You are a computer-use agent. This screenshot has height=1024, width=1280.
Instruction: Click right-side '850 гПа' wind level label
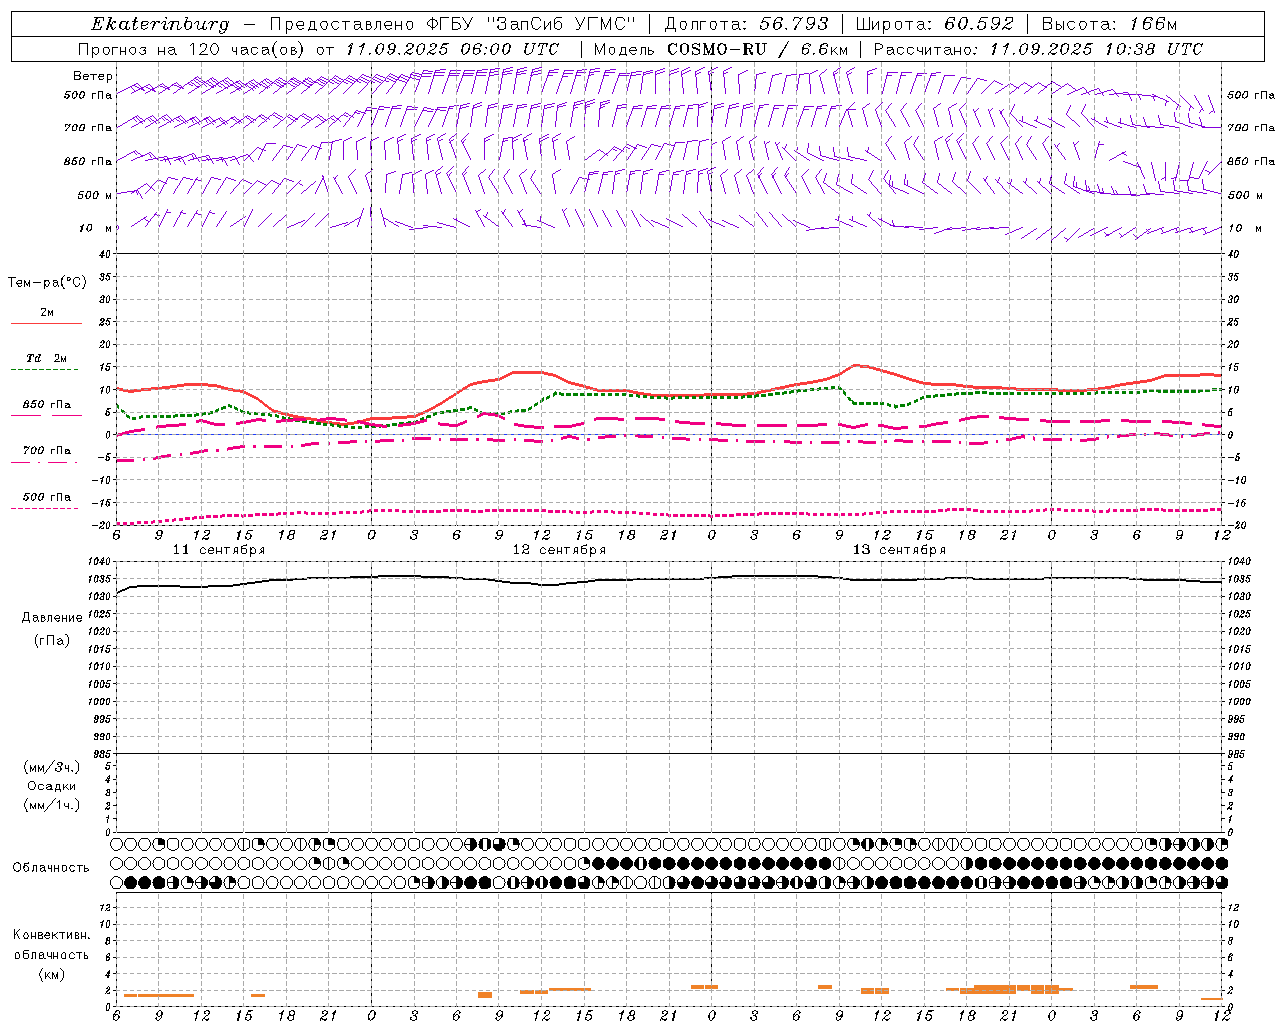click(x=1251, y=161)
